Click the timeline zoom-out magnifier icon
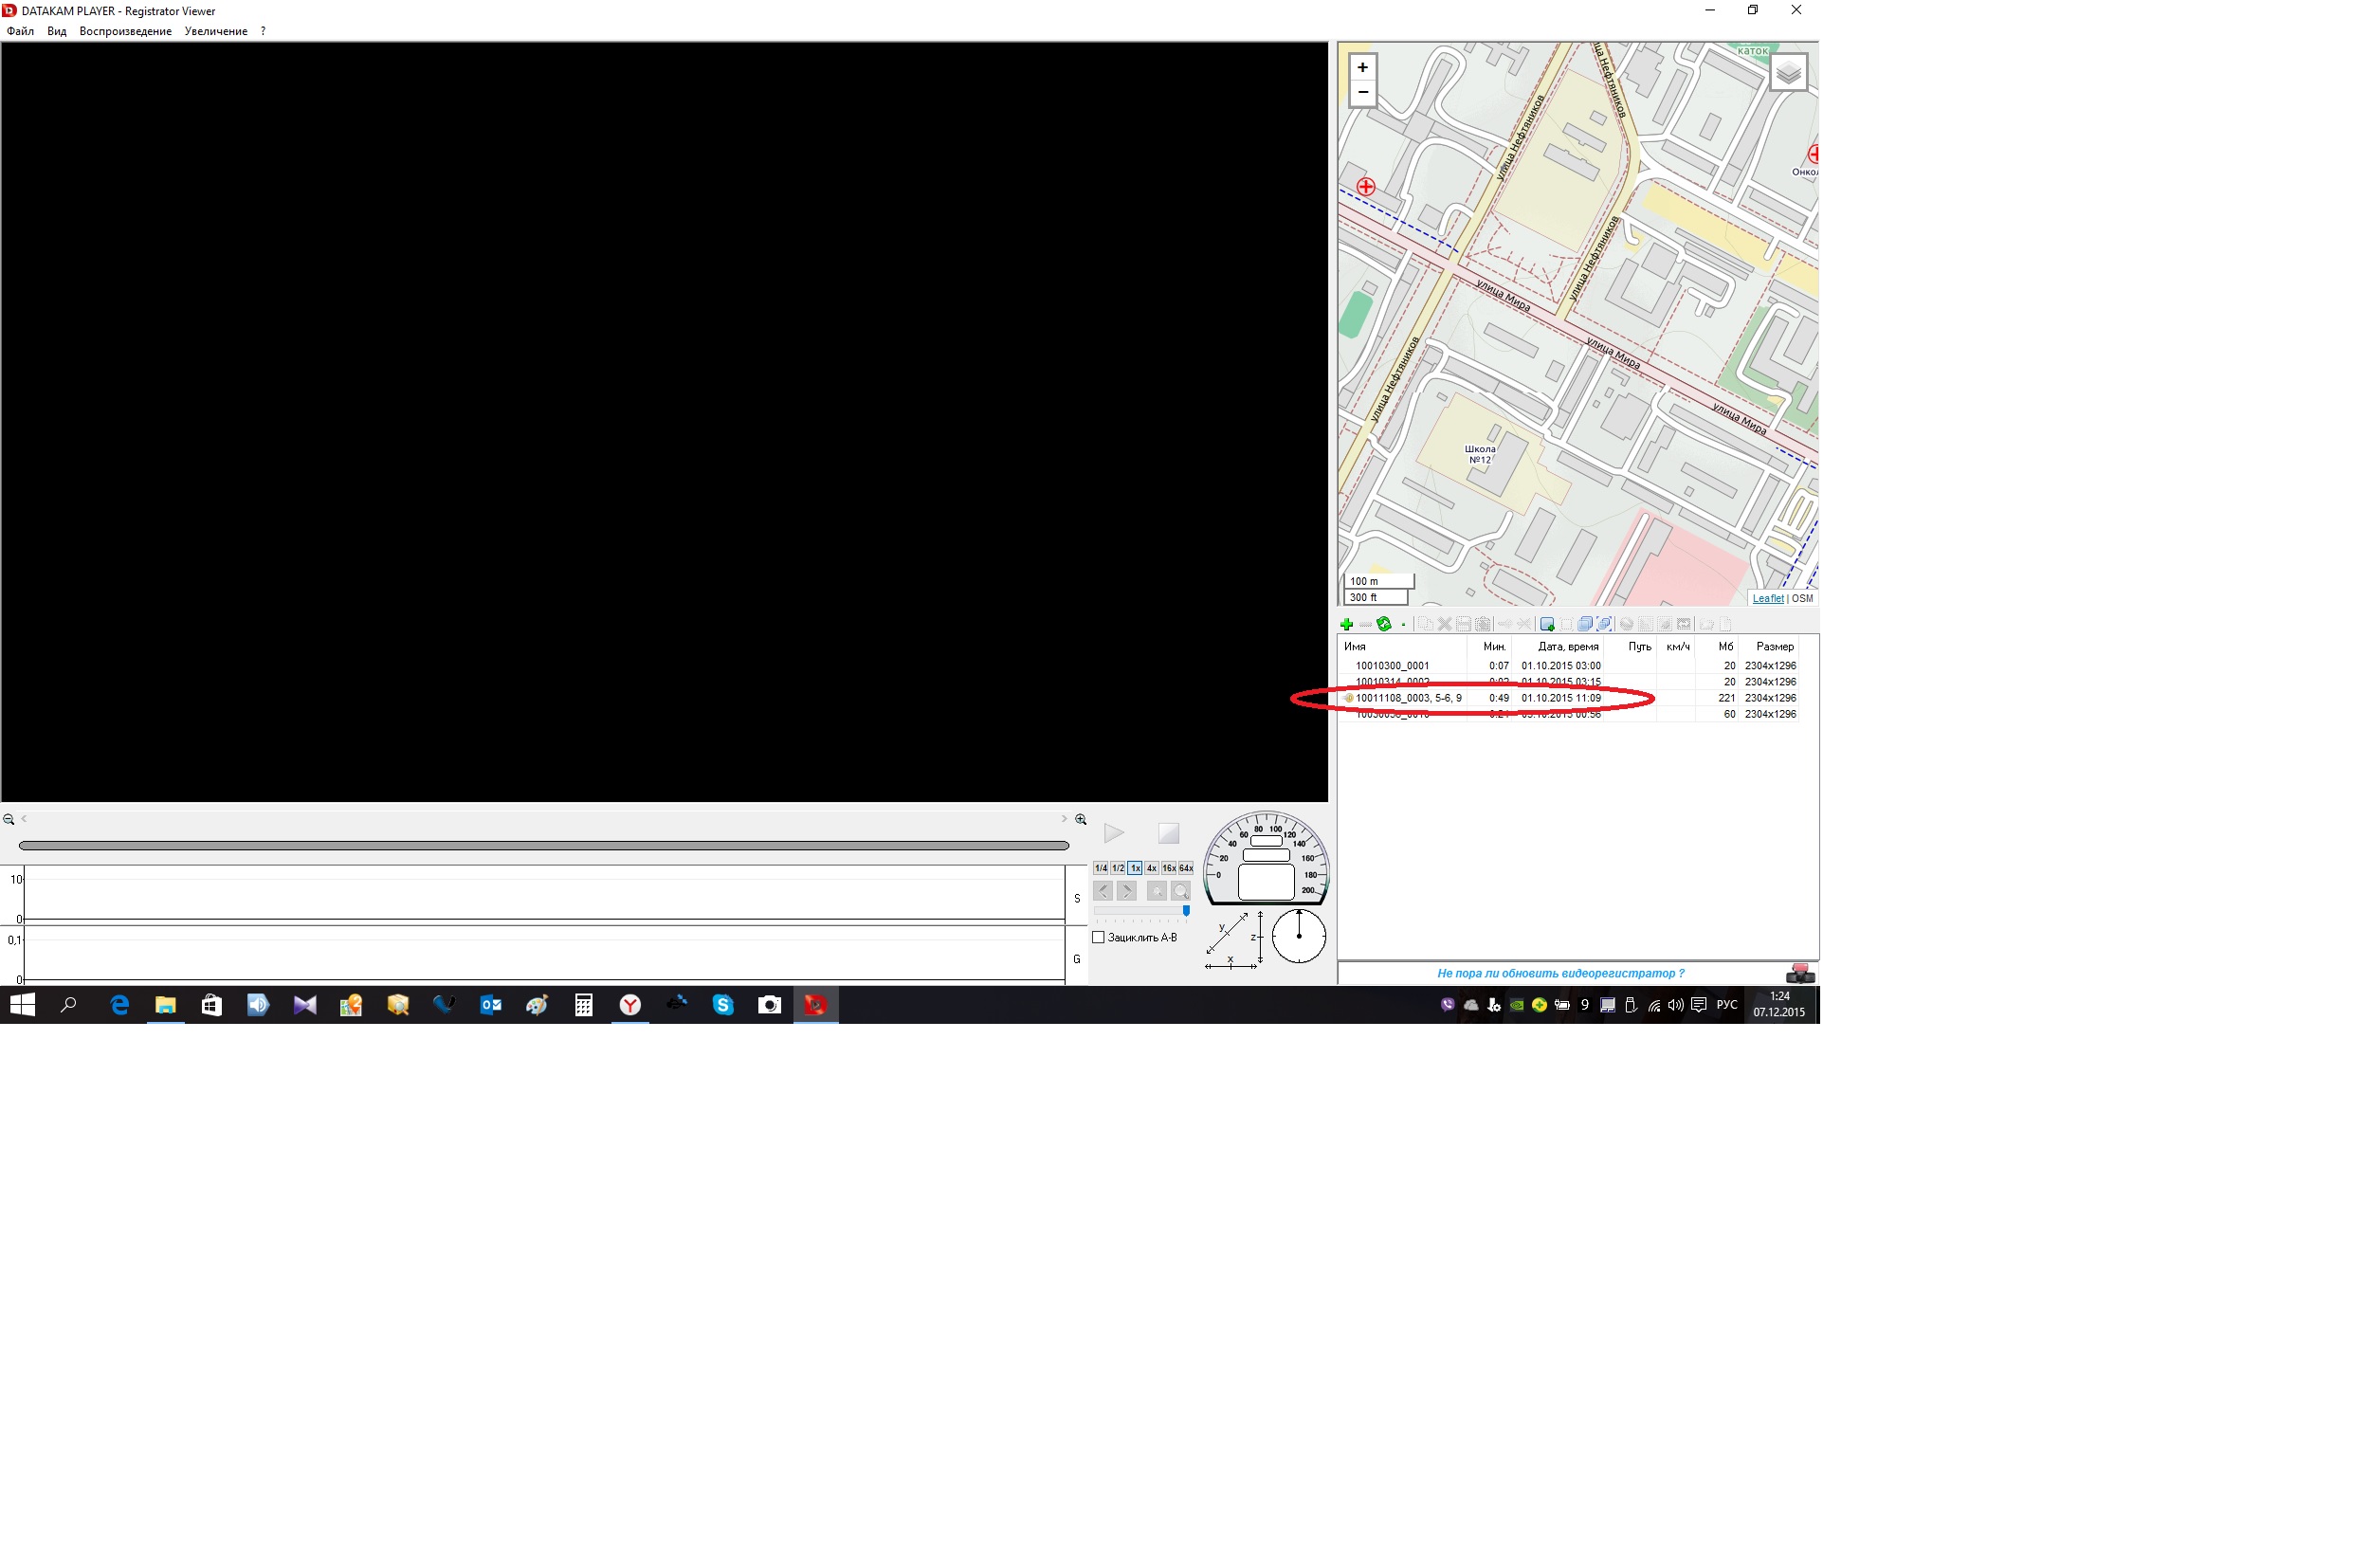 pos(8,819)
